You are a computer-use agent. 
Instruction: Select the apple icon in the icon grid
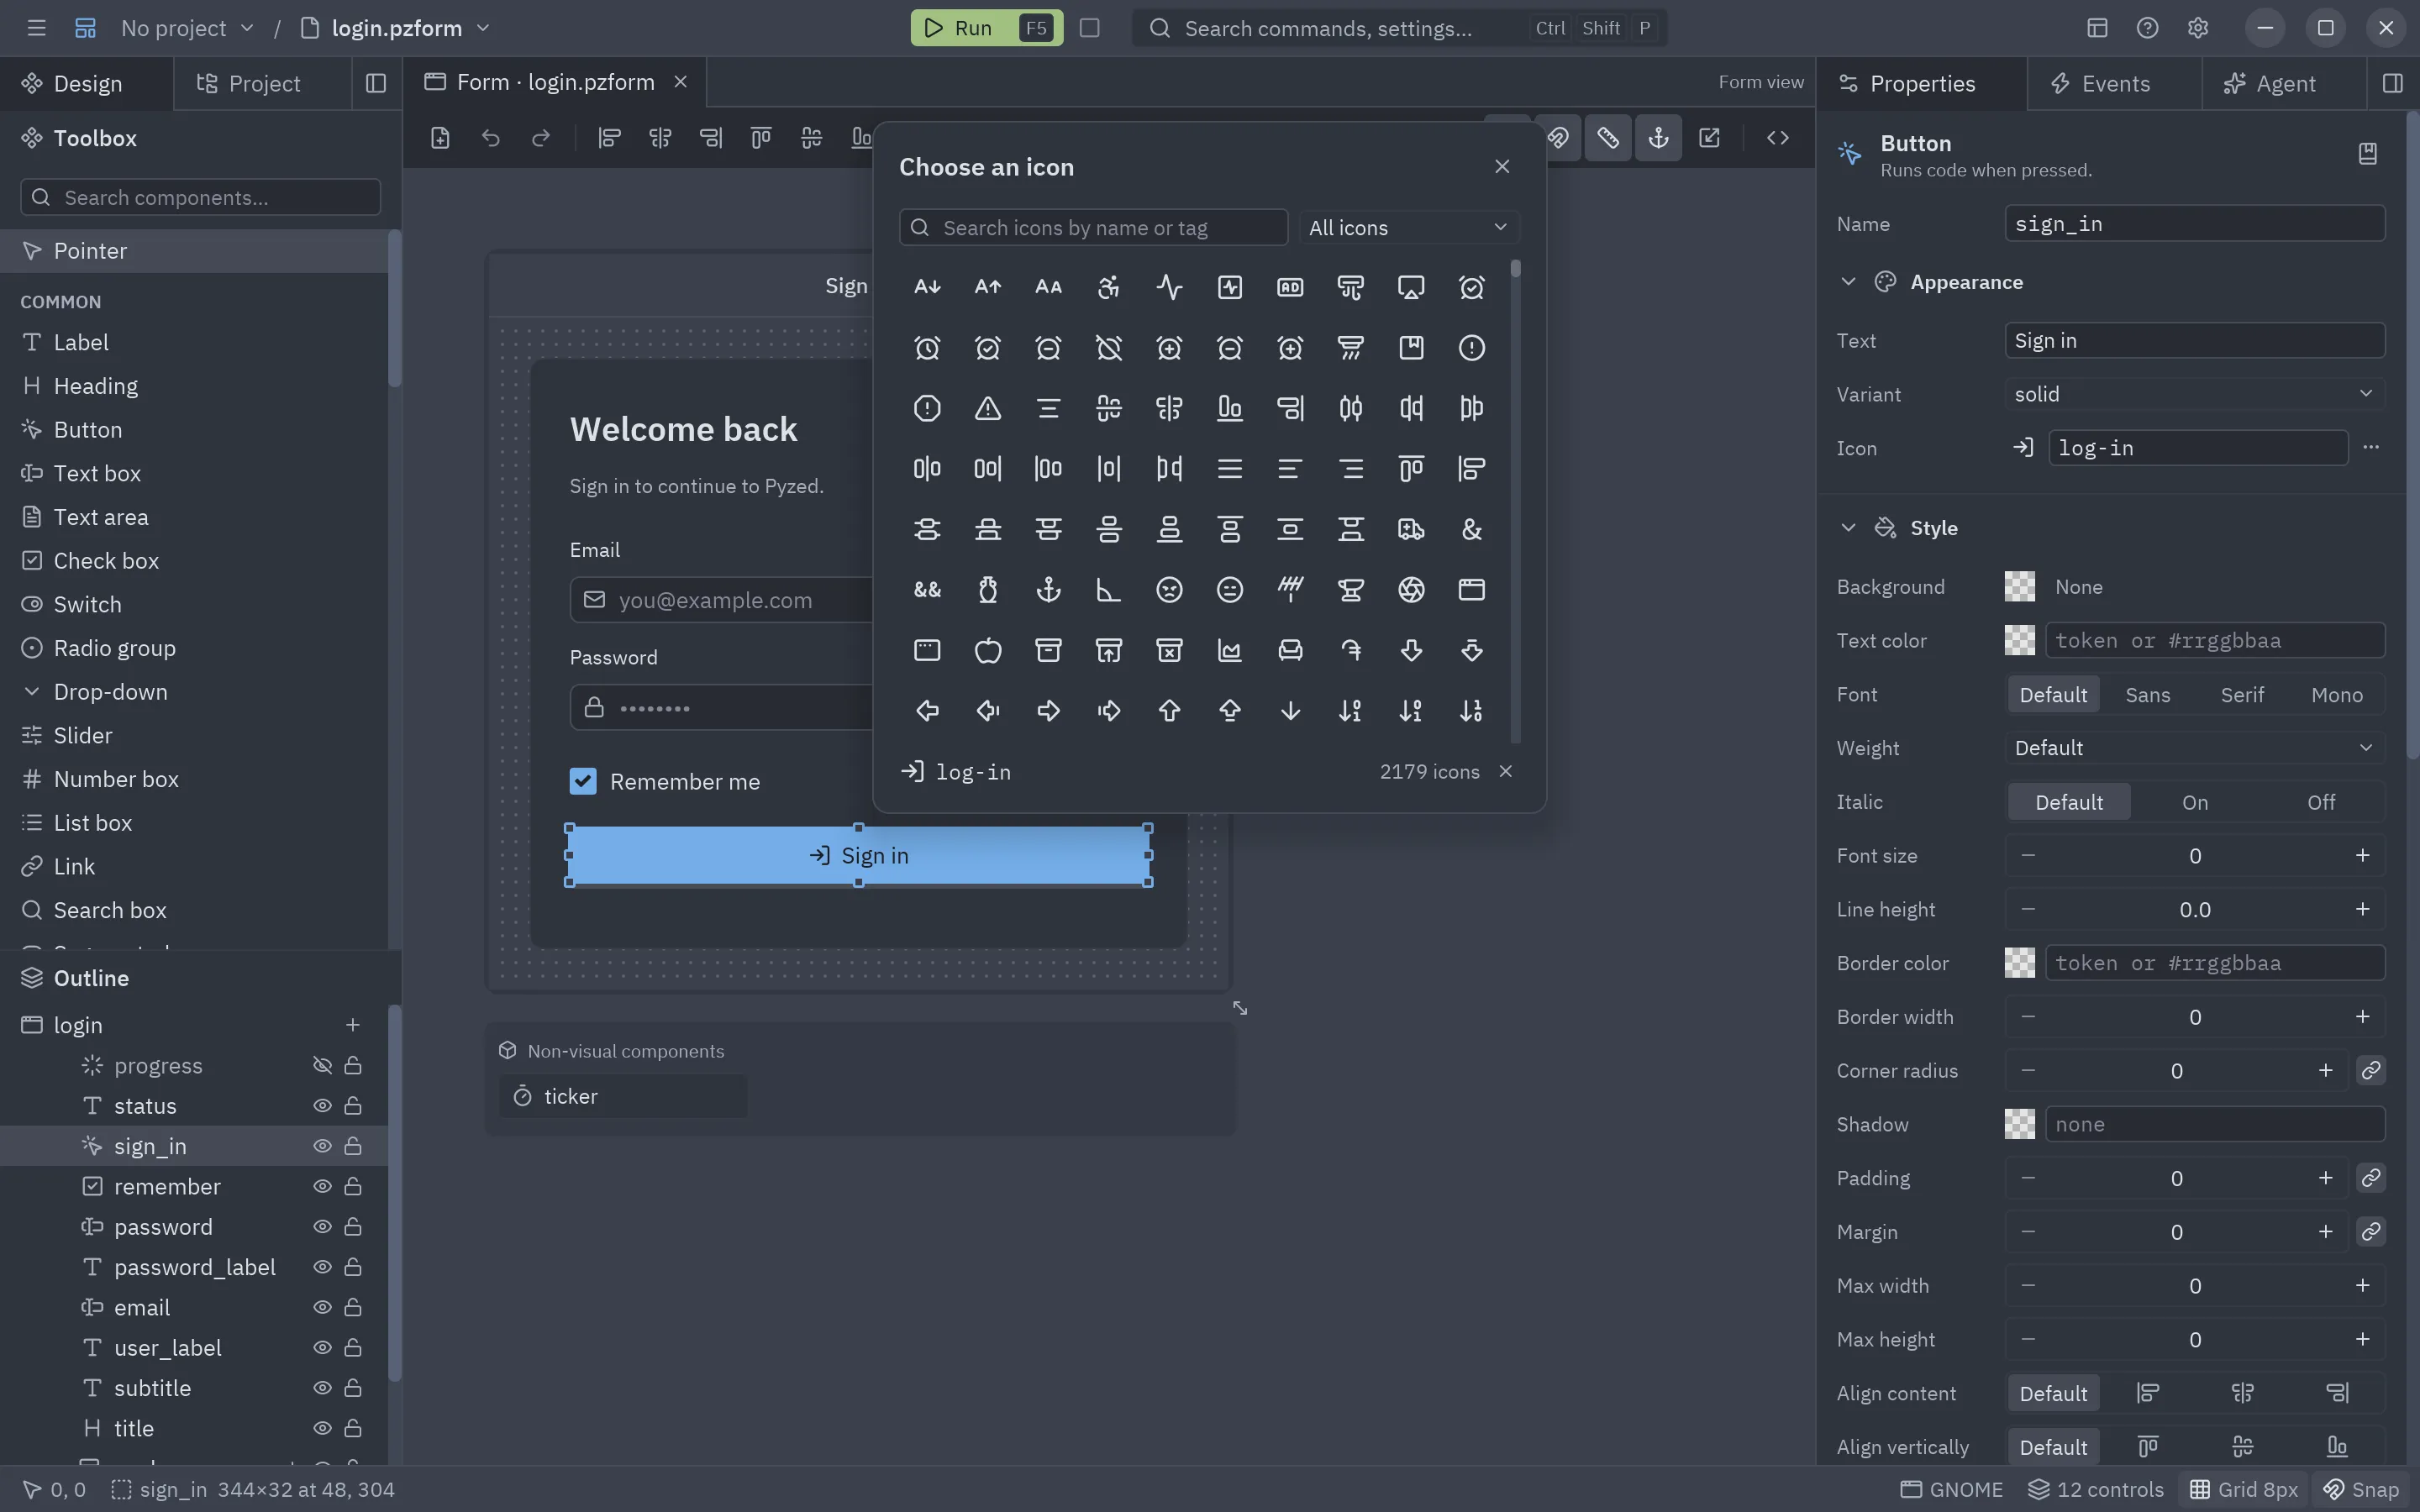click(x=987, y=650)
